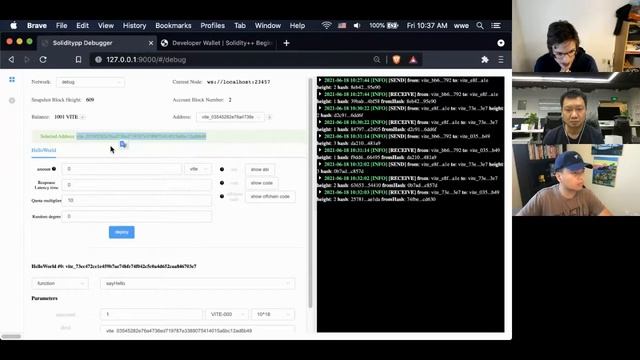Click the Random degree field

[137, 216]
